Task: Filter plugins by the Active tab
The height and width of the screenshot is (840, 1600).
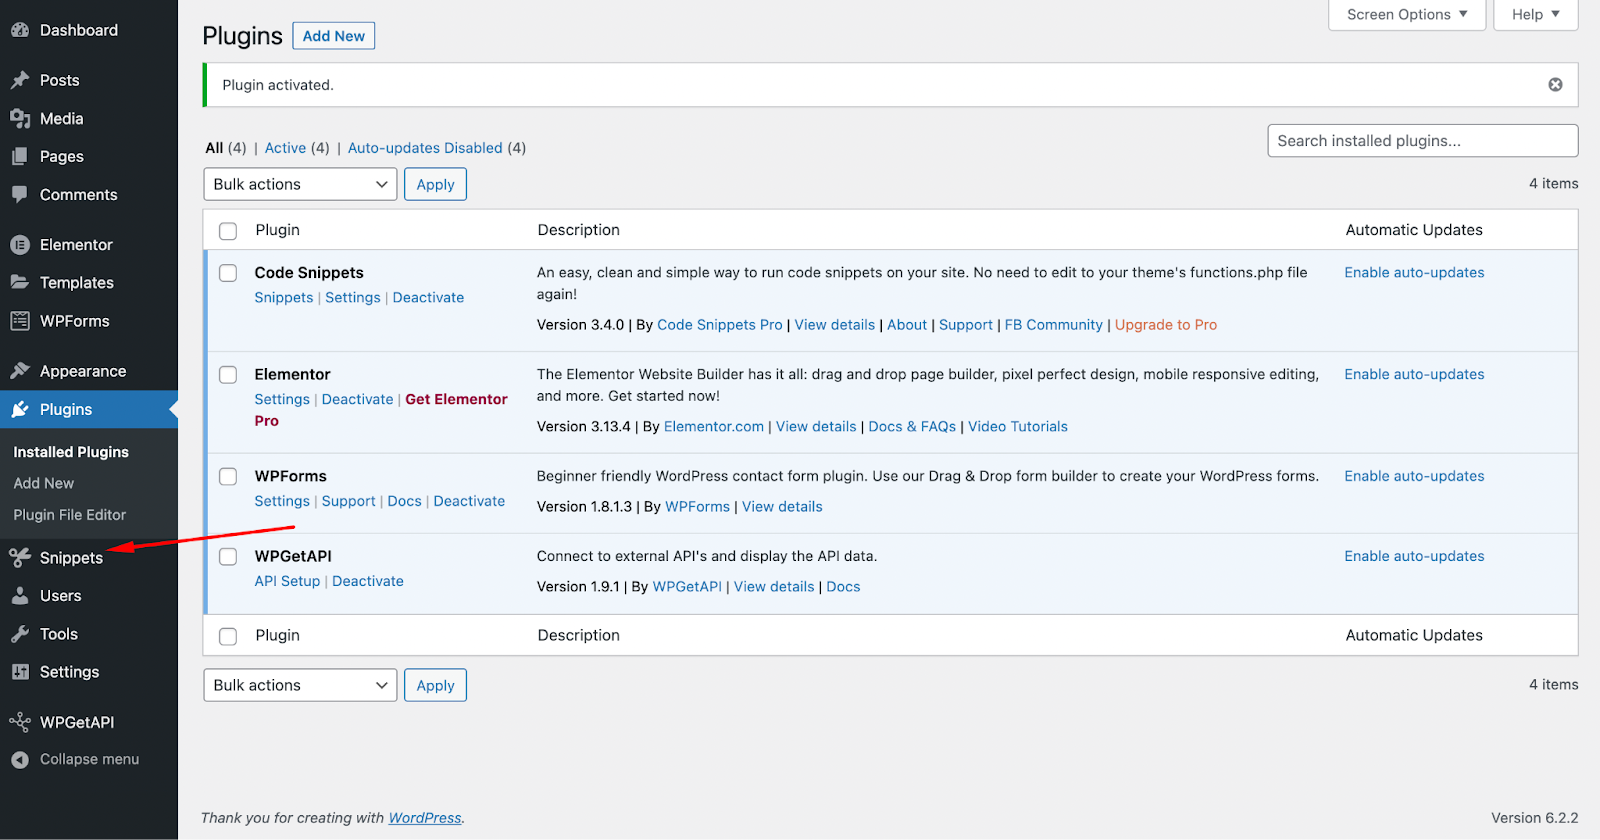Action: click(x=285, y=148)
